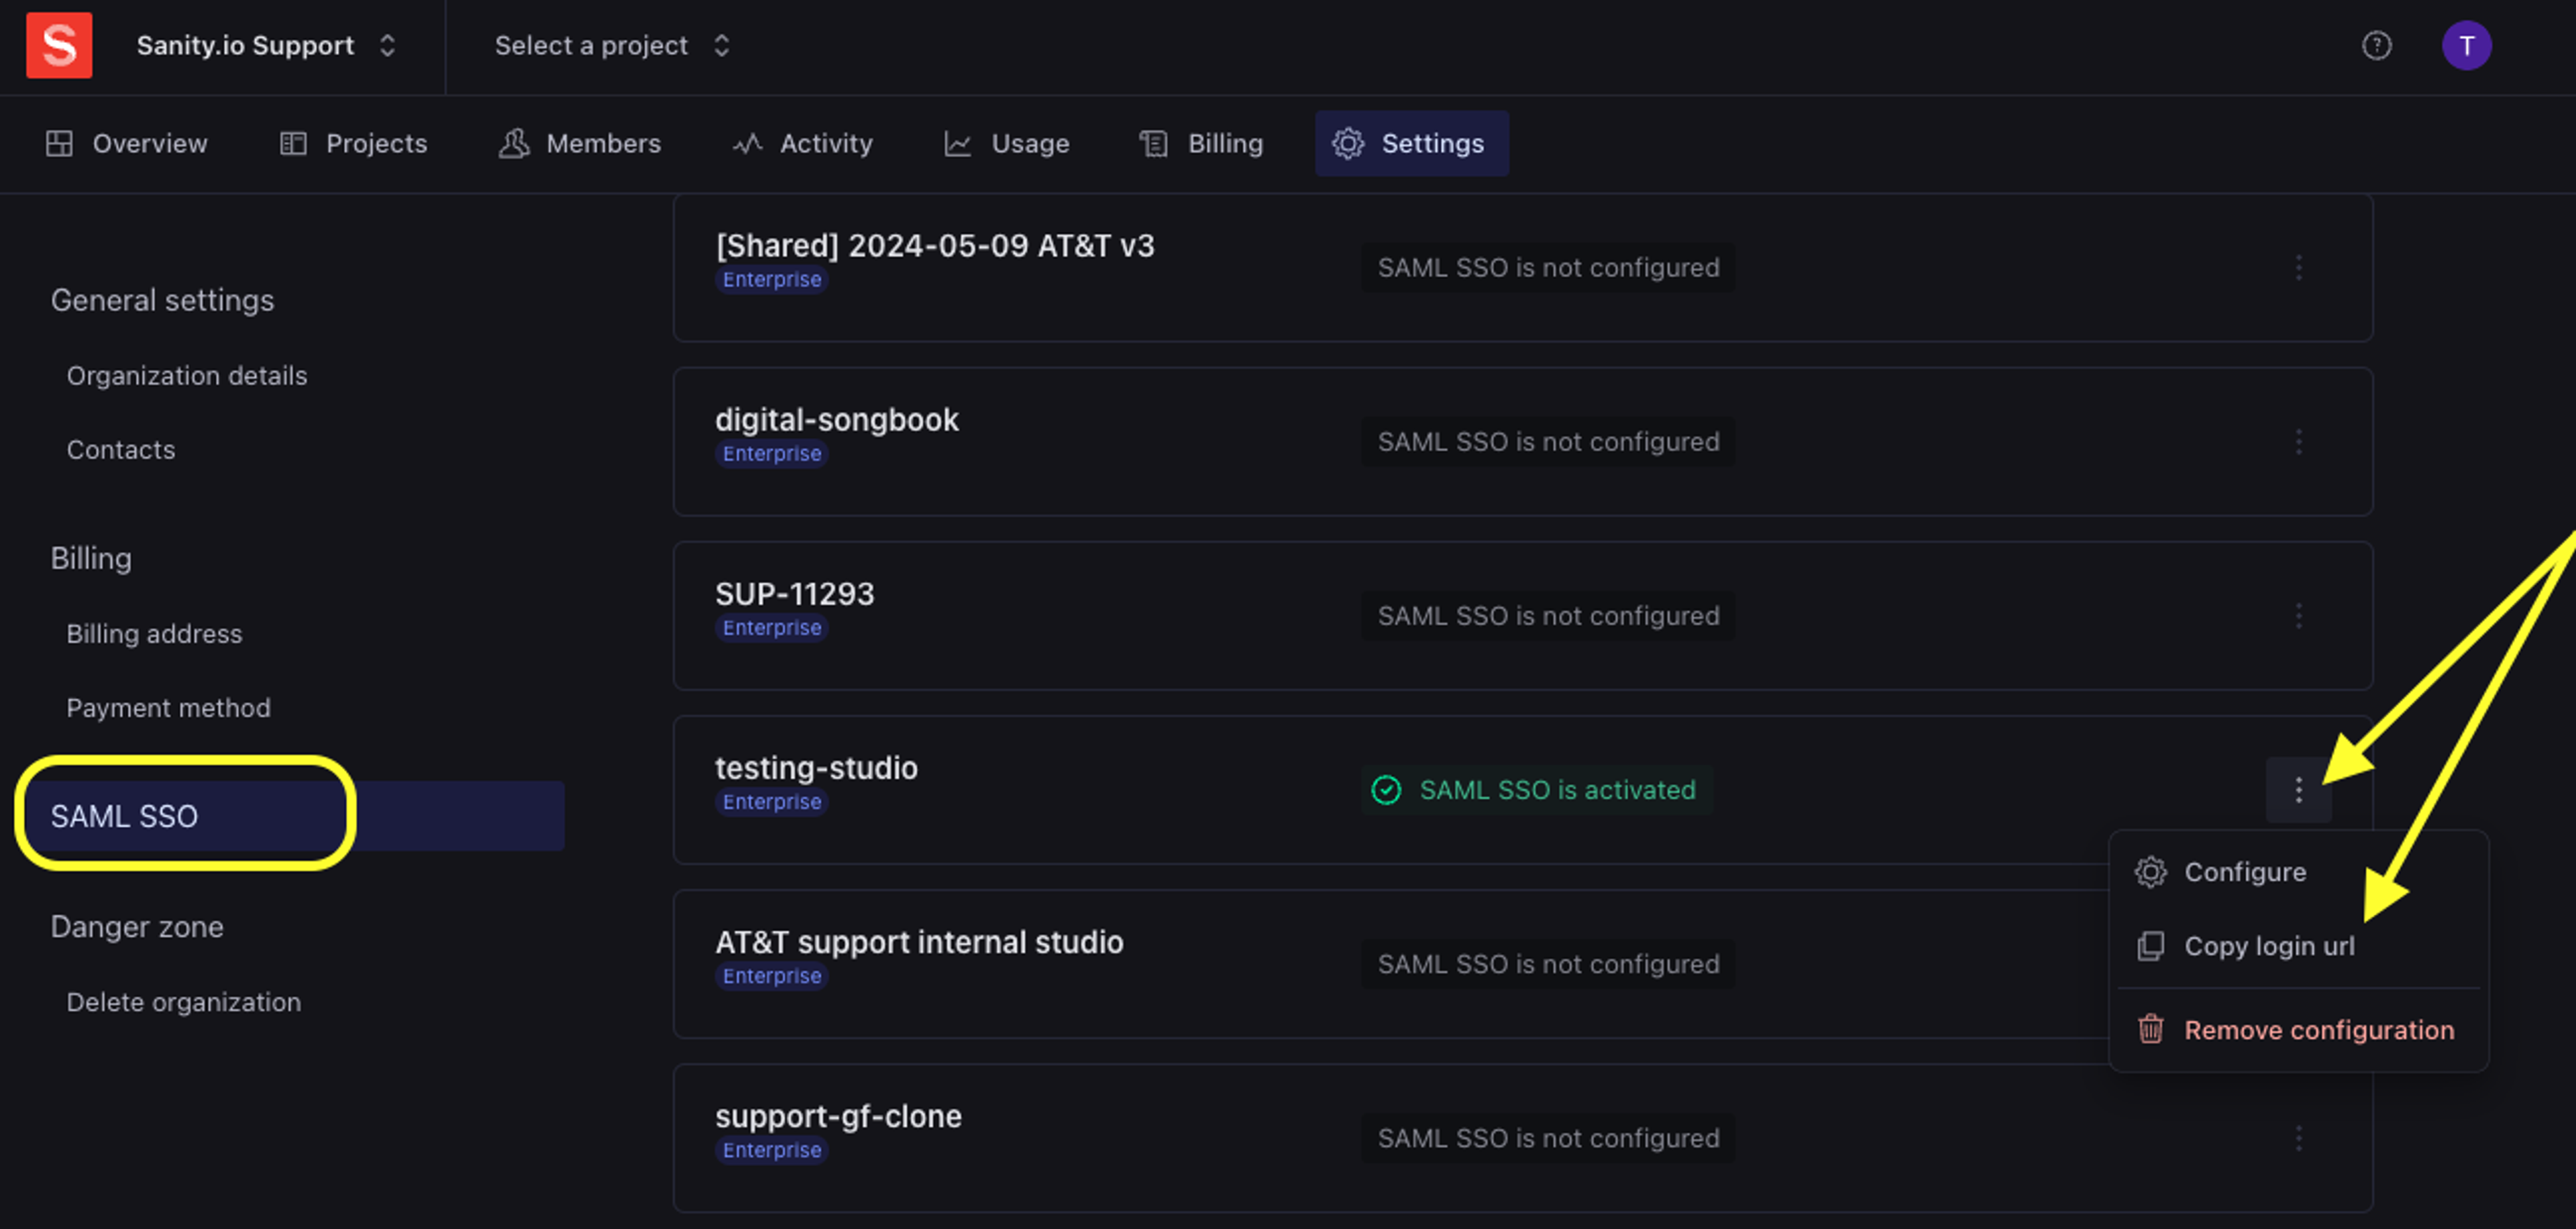
Task: Expand the Sanity.io Support organization switcher
Action: click(266, 45)
